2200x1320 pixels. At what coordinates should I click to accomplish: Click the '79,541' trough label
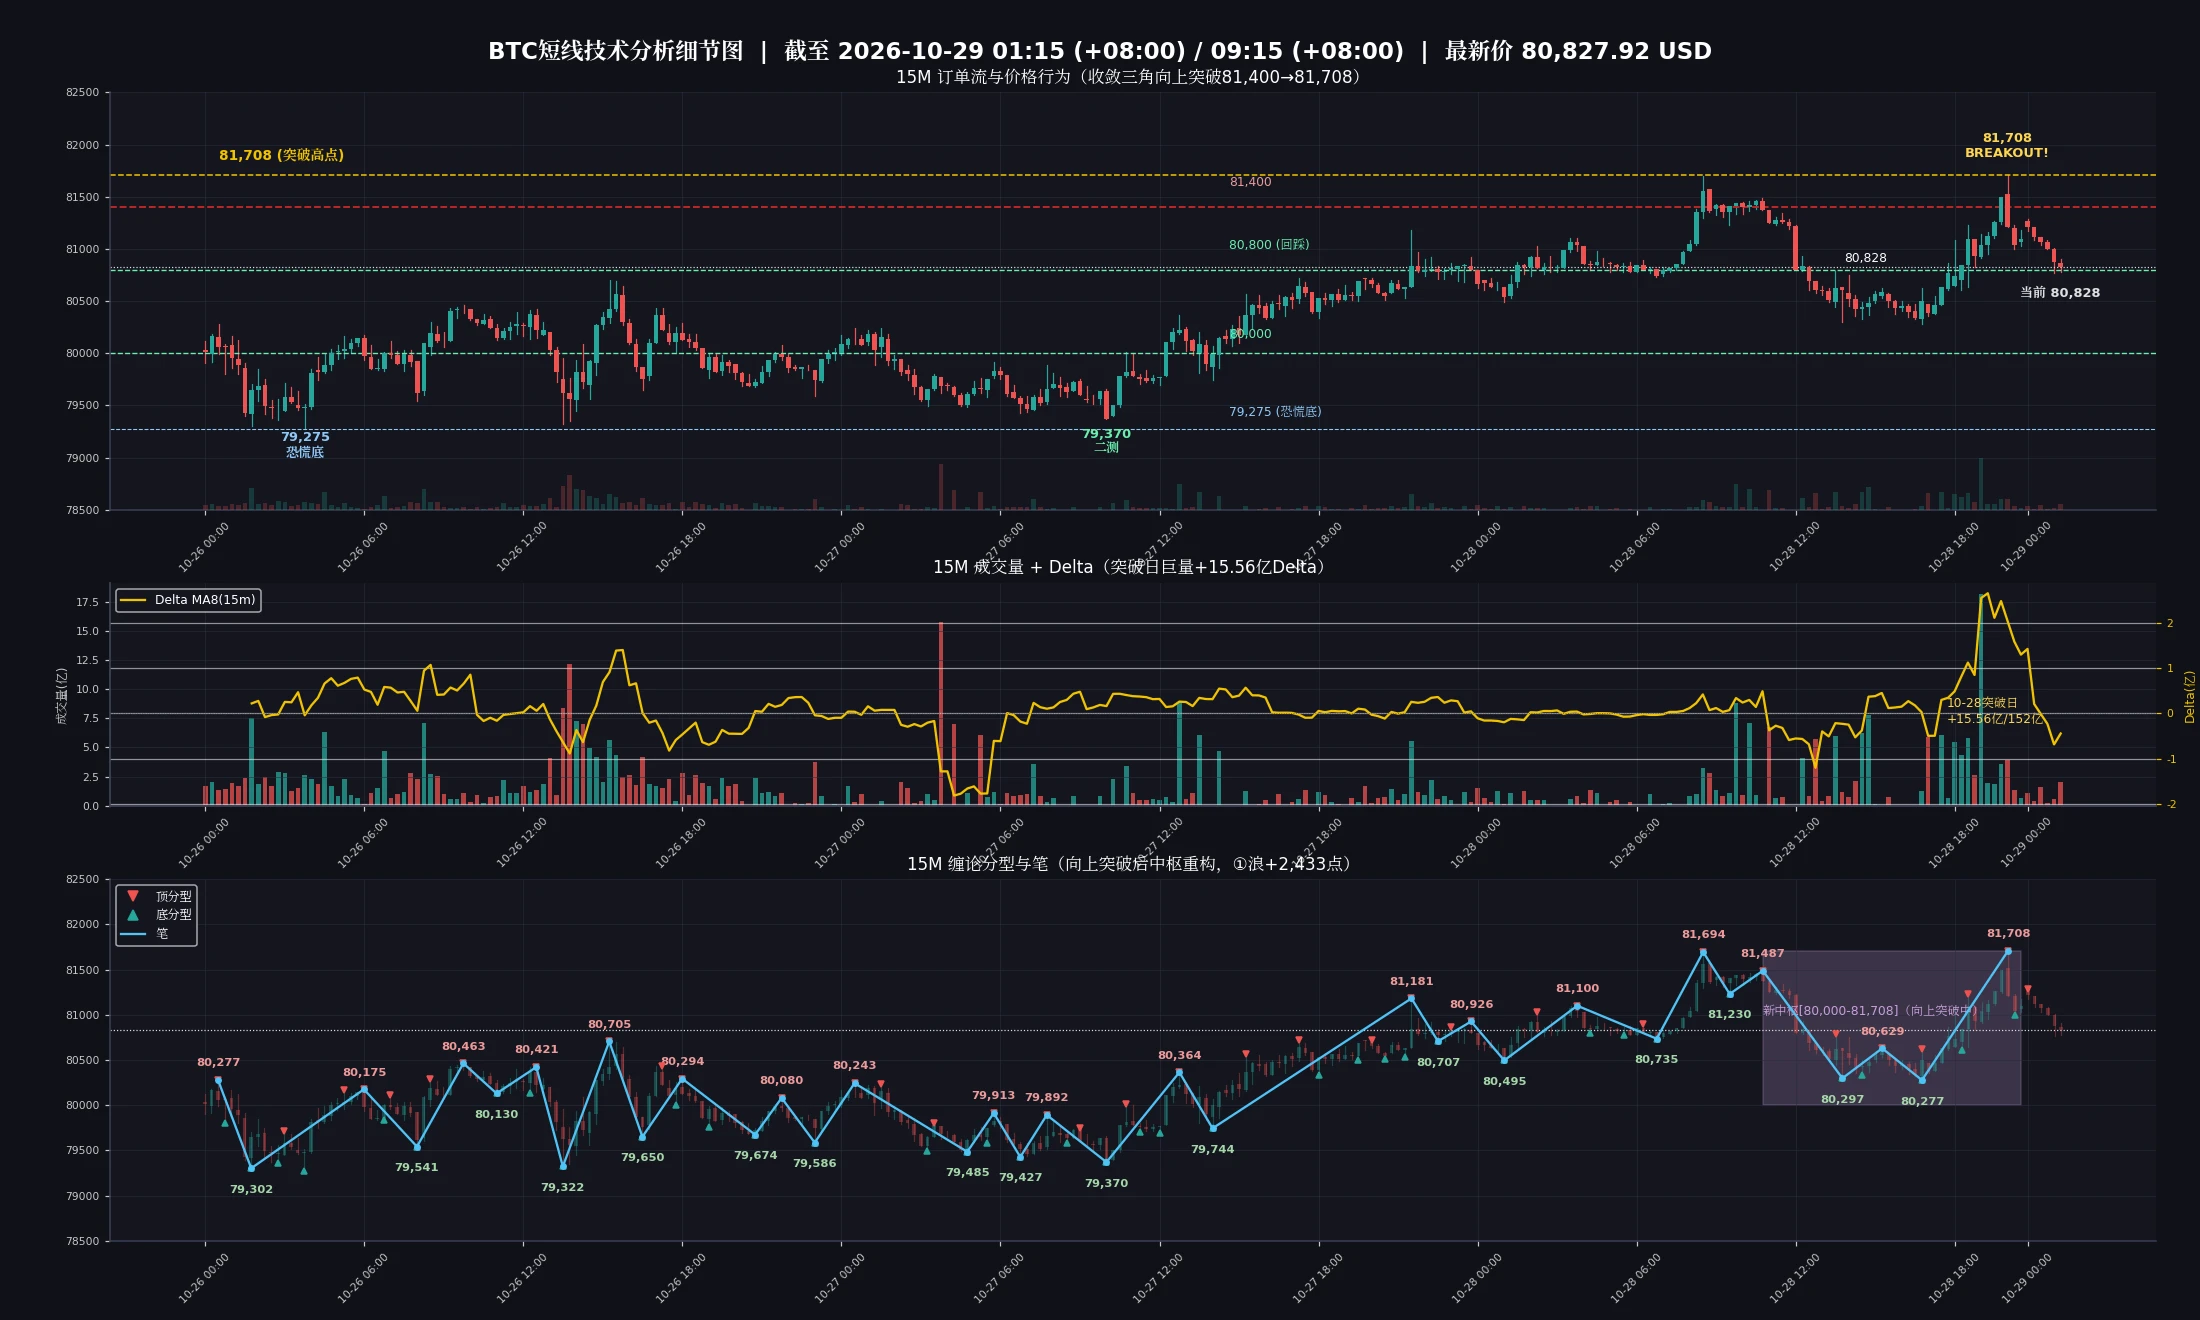click(416, 1167)
